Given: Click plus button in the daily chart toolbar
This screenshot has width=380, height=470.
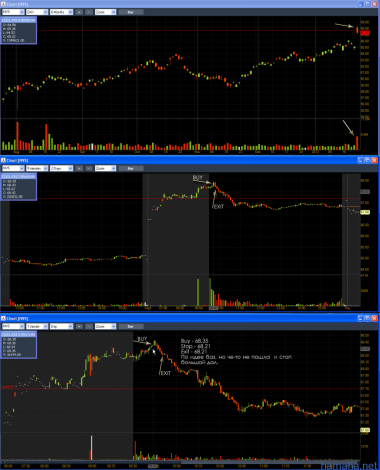Looking at the screenshot, I should click(79, 12).
